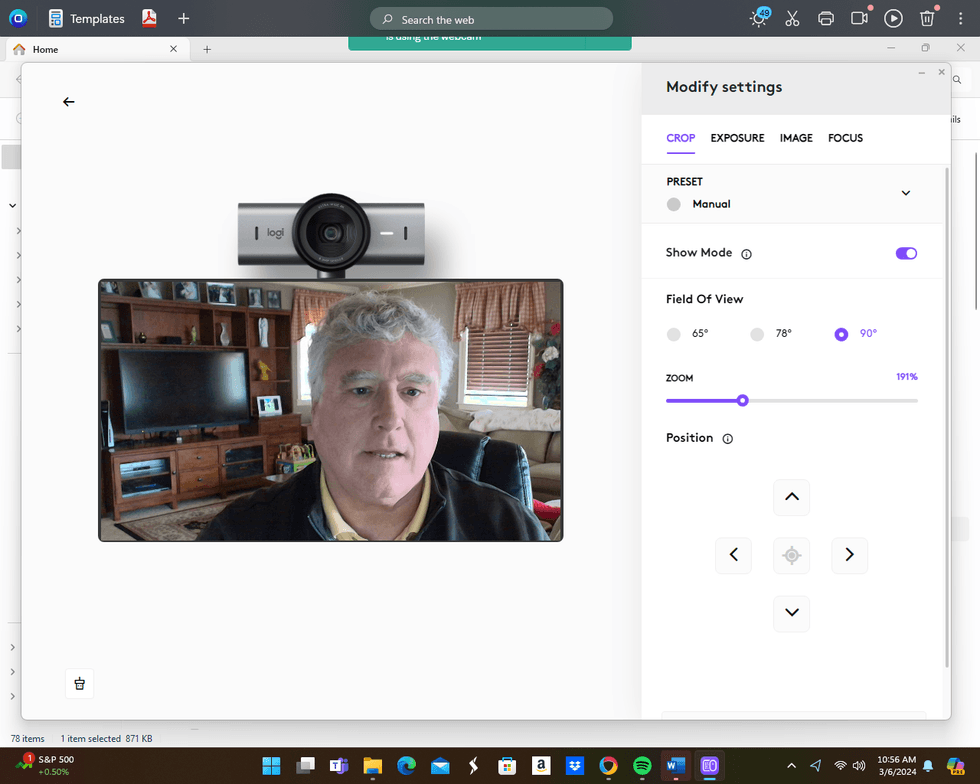The height and width of the screenshot is (784, 980).
Task: Click the play/run icon in the toolbar
Action: click(x=893, y=18)
